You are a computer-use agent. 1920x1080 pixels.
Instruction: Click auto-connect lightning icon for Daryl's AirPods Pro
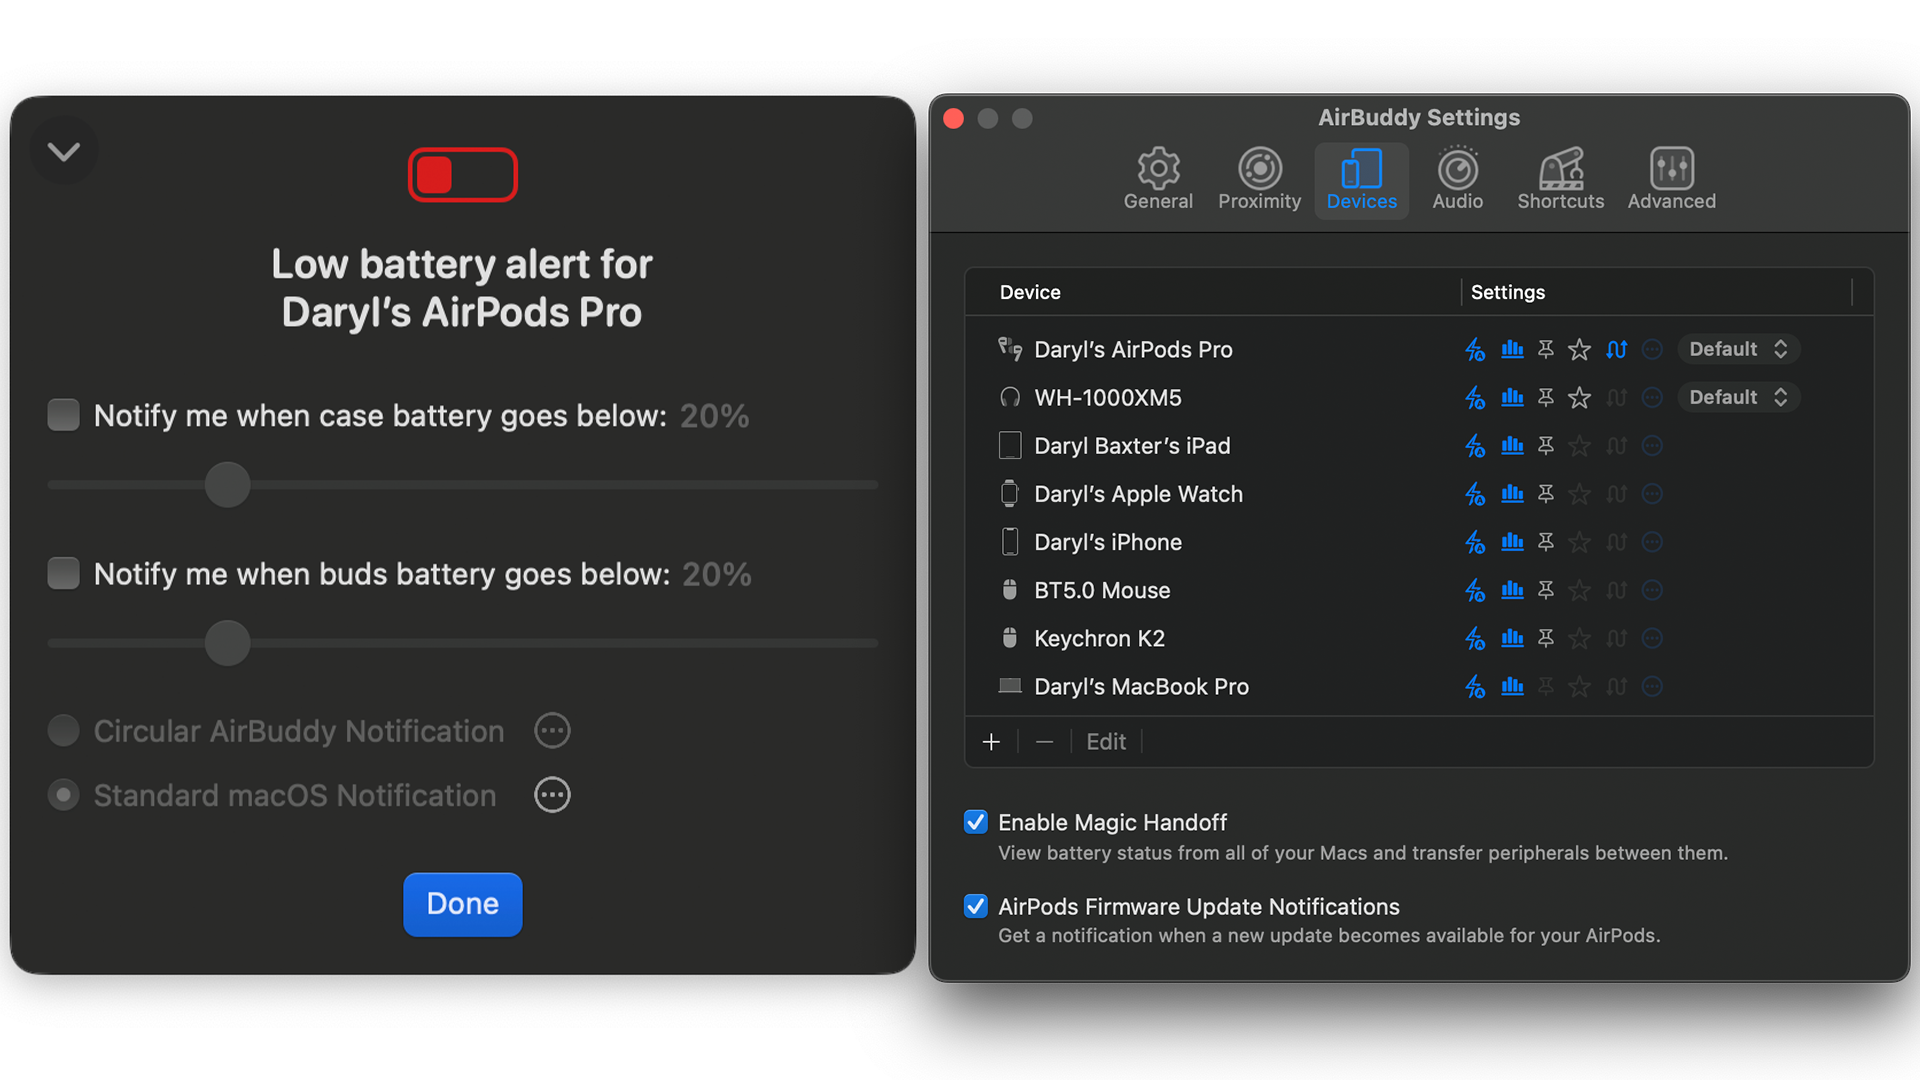1475,349
